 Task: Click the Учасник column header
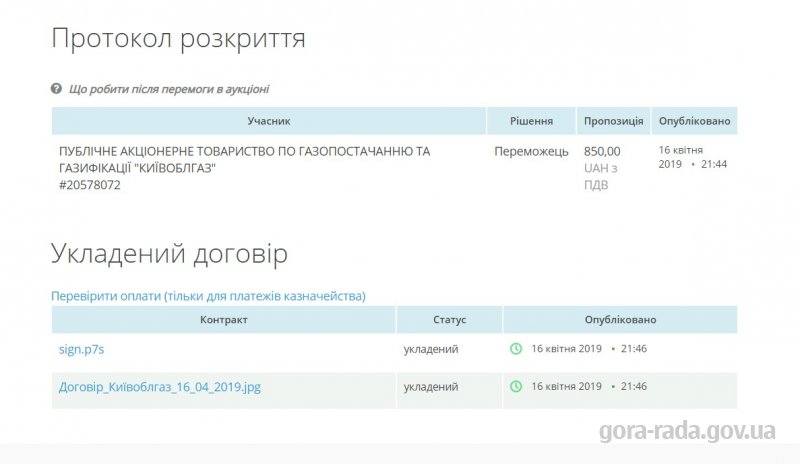pos(269,121)
